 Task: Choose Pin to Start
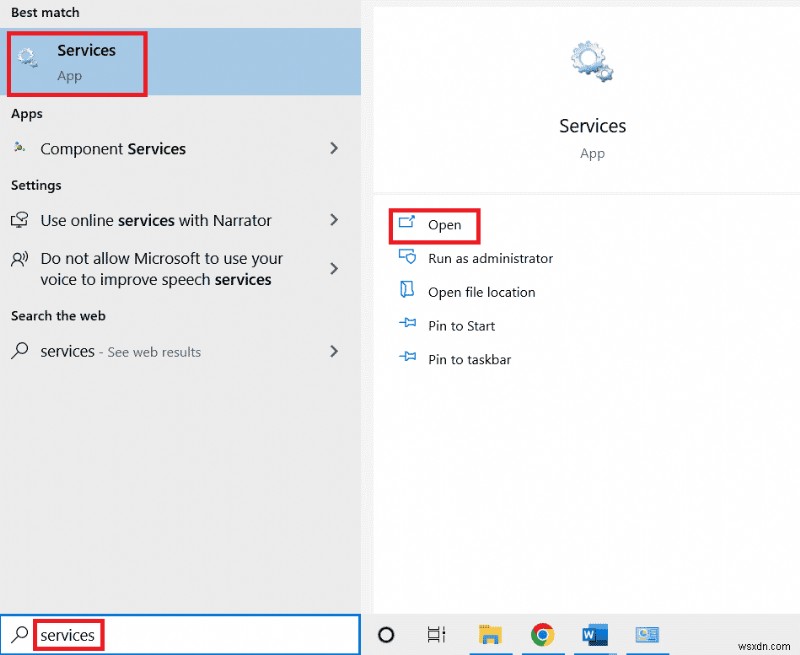coord(461,326)
